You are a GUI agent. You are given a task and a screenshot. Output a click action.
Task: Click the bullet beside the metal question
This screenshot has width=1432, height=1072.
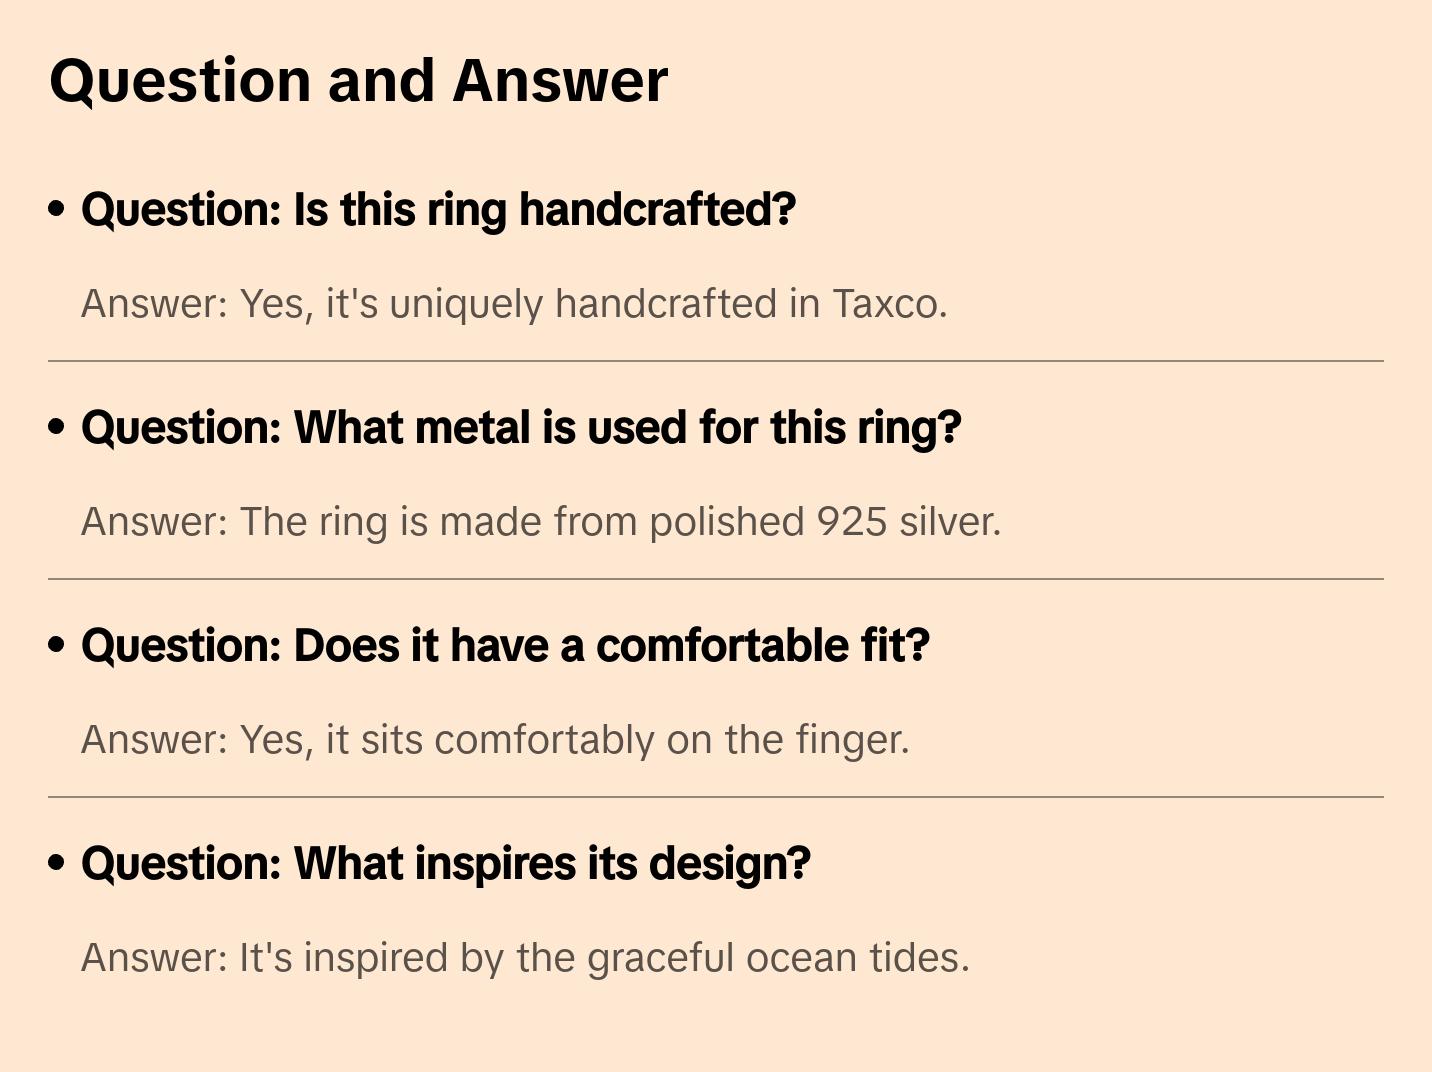click(x=57, y=427)
